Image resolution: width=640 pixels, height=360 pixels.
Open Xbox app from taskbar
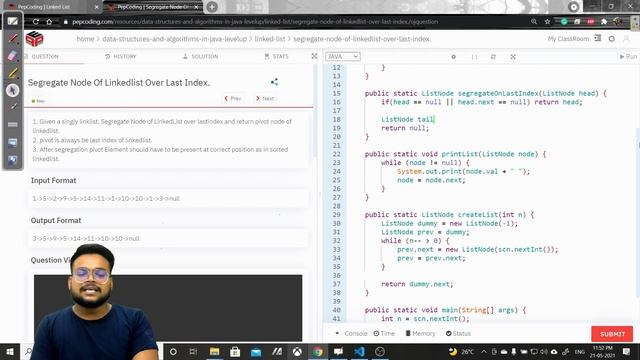[297, 351]
